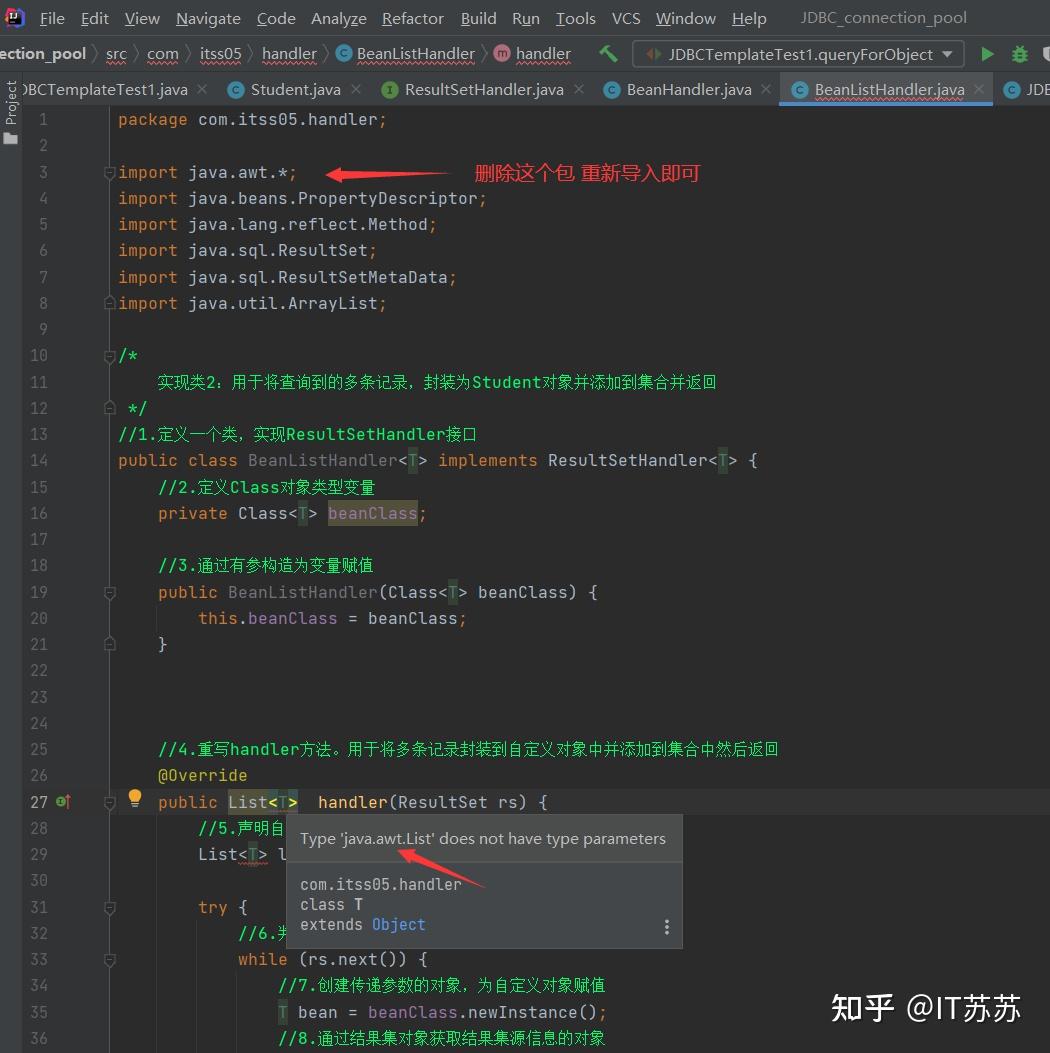Collapse the try block at line 31
This screenshot has width=1050, height=1053.
click(110, 908)
